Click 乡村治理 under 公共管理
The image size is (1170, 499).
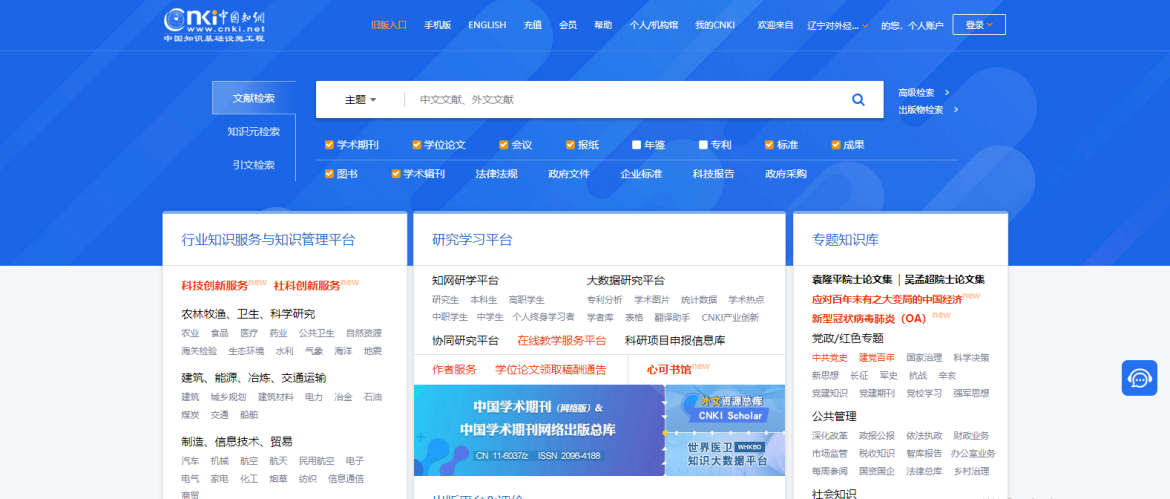[971, 471]
